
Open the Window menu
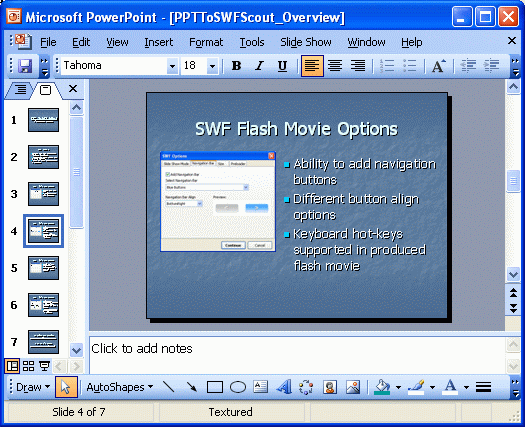pyautogui.click(x=366, y=42)
